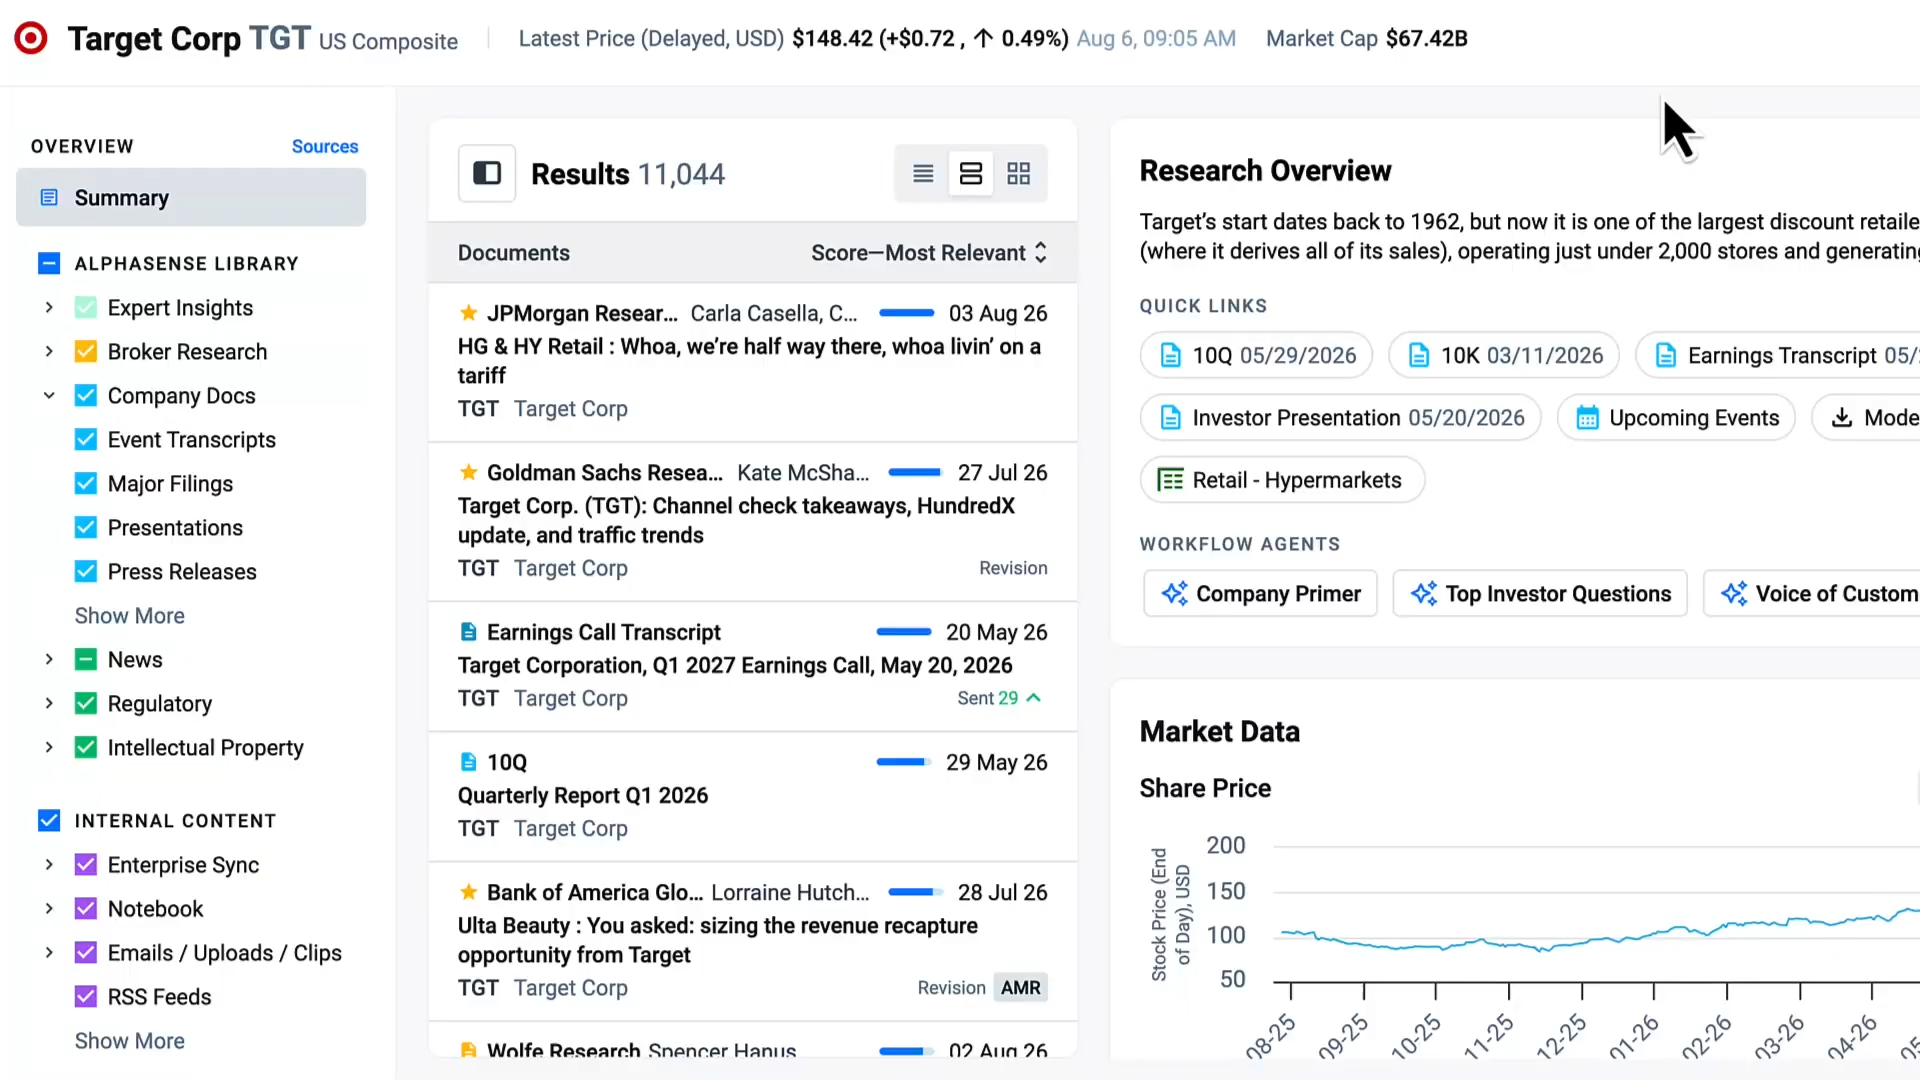Uncheck the Company Docs checkbox
1920x1080 pixels.
pos(86,395)
